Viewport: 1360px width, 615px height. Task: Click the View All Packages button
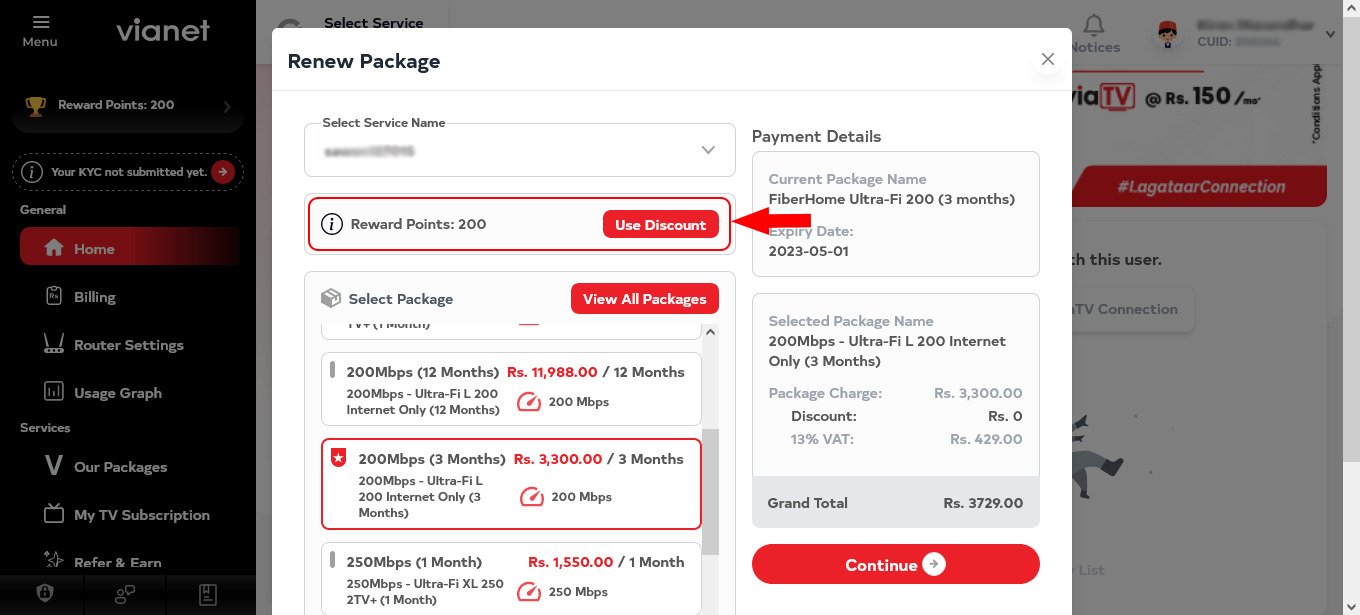[644, 299]
